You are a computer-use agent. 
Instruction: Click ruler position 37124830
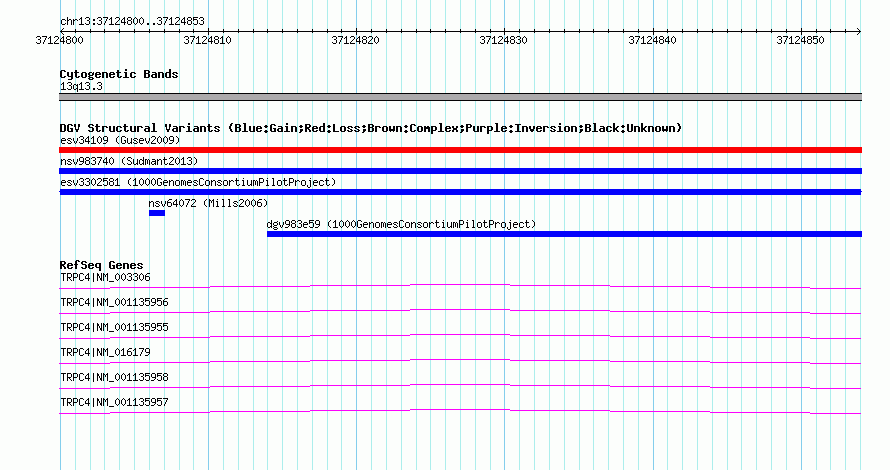[x=503, y=40]
